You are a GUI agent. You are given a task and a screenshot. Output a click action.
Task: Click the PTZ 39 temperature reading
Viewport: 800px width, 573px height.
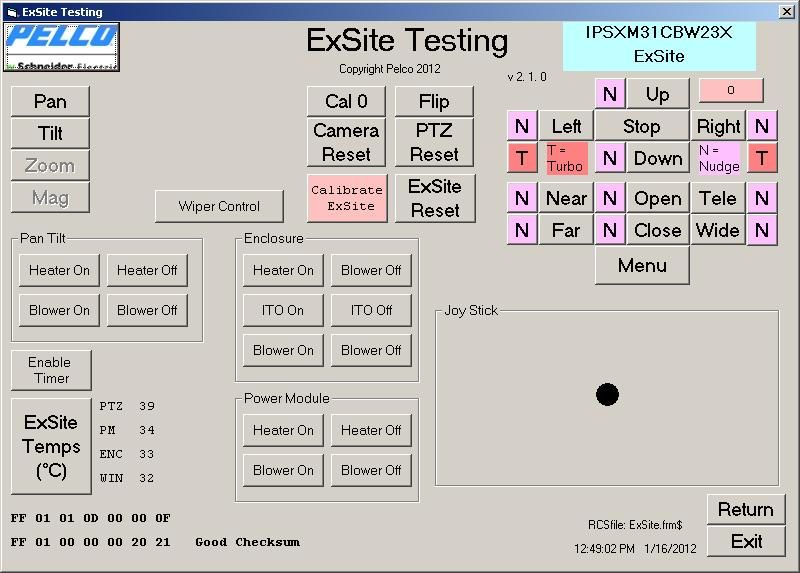127,406
